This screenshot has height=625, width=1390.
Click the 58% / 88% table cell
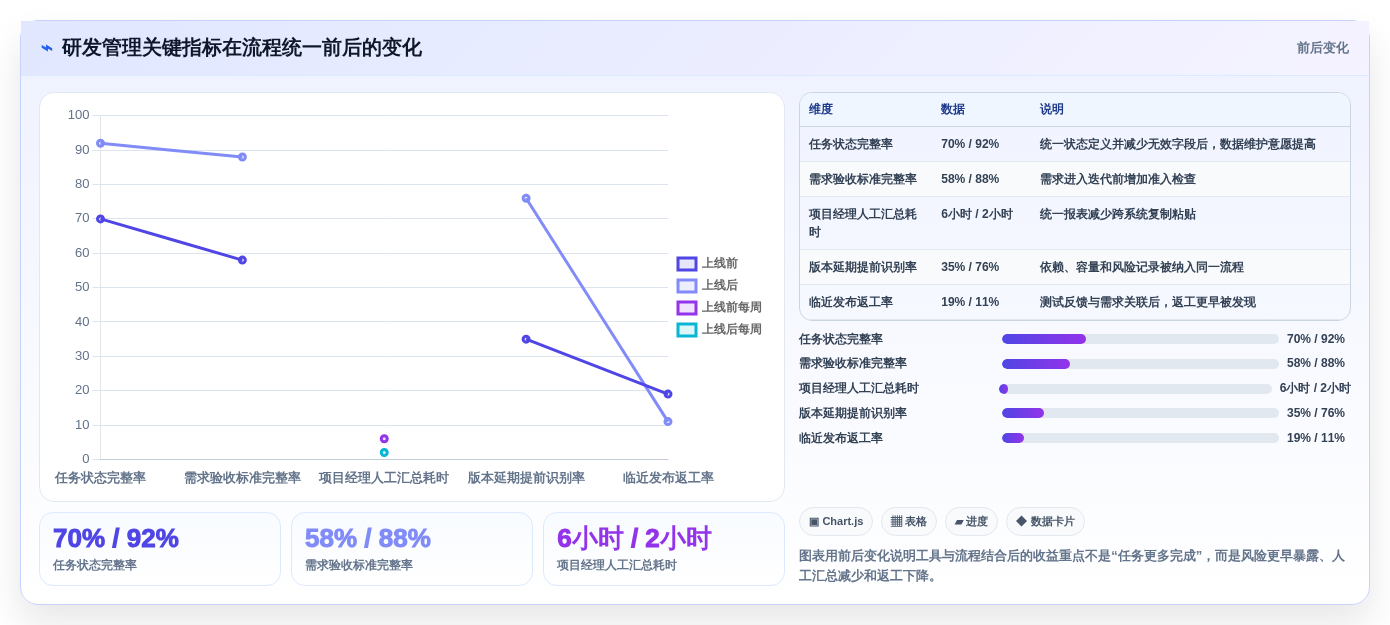(x=970, y=179)
